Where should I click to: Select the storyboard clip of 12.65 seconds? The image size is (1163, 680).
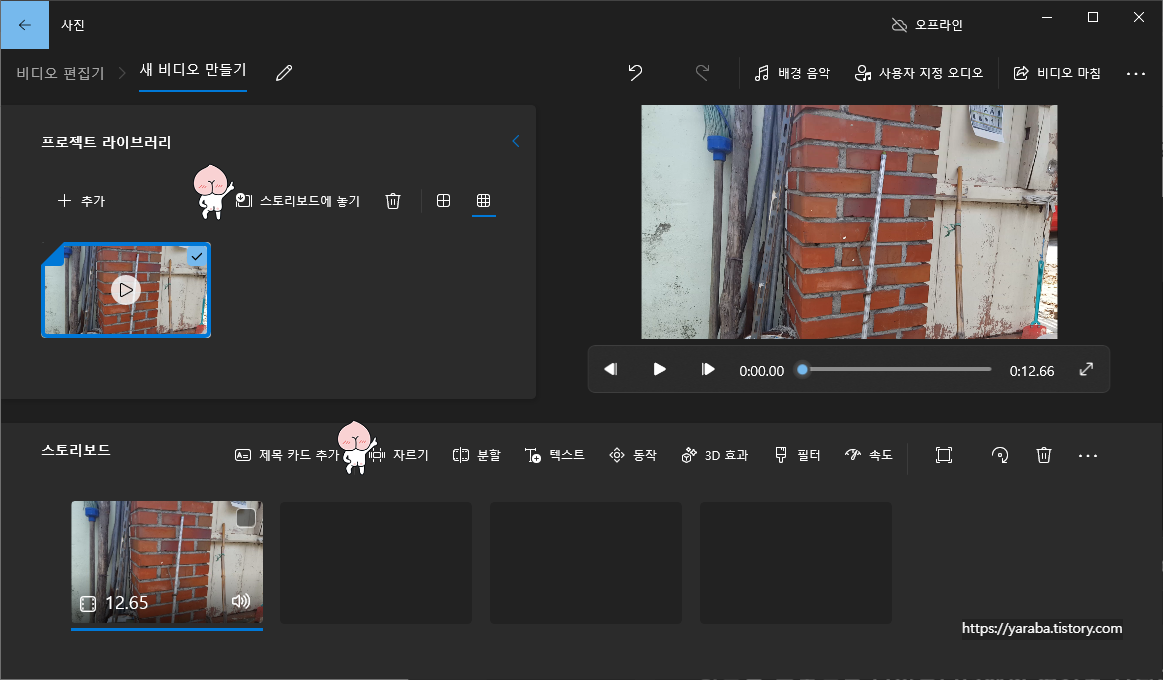point(167,562)
